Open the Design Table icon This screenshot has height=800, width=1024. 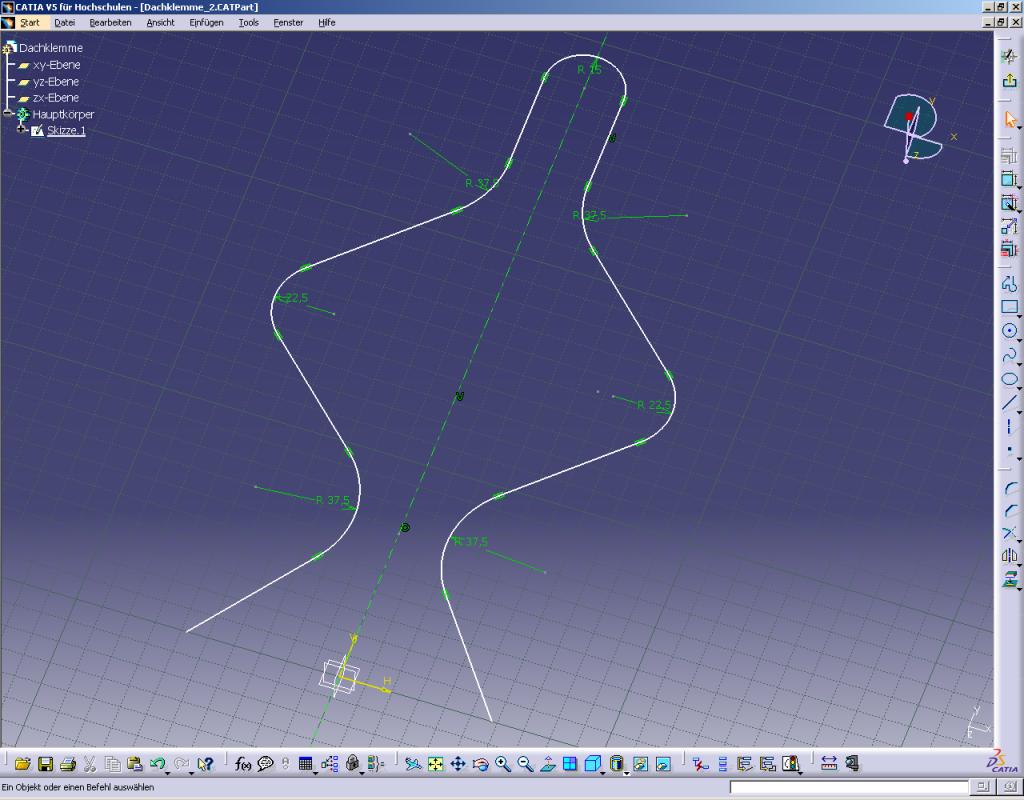tap(305, 763)
